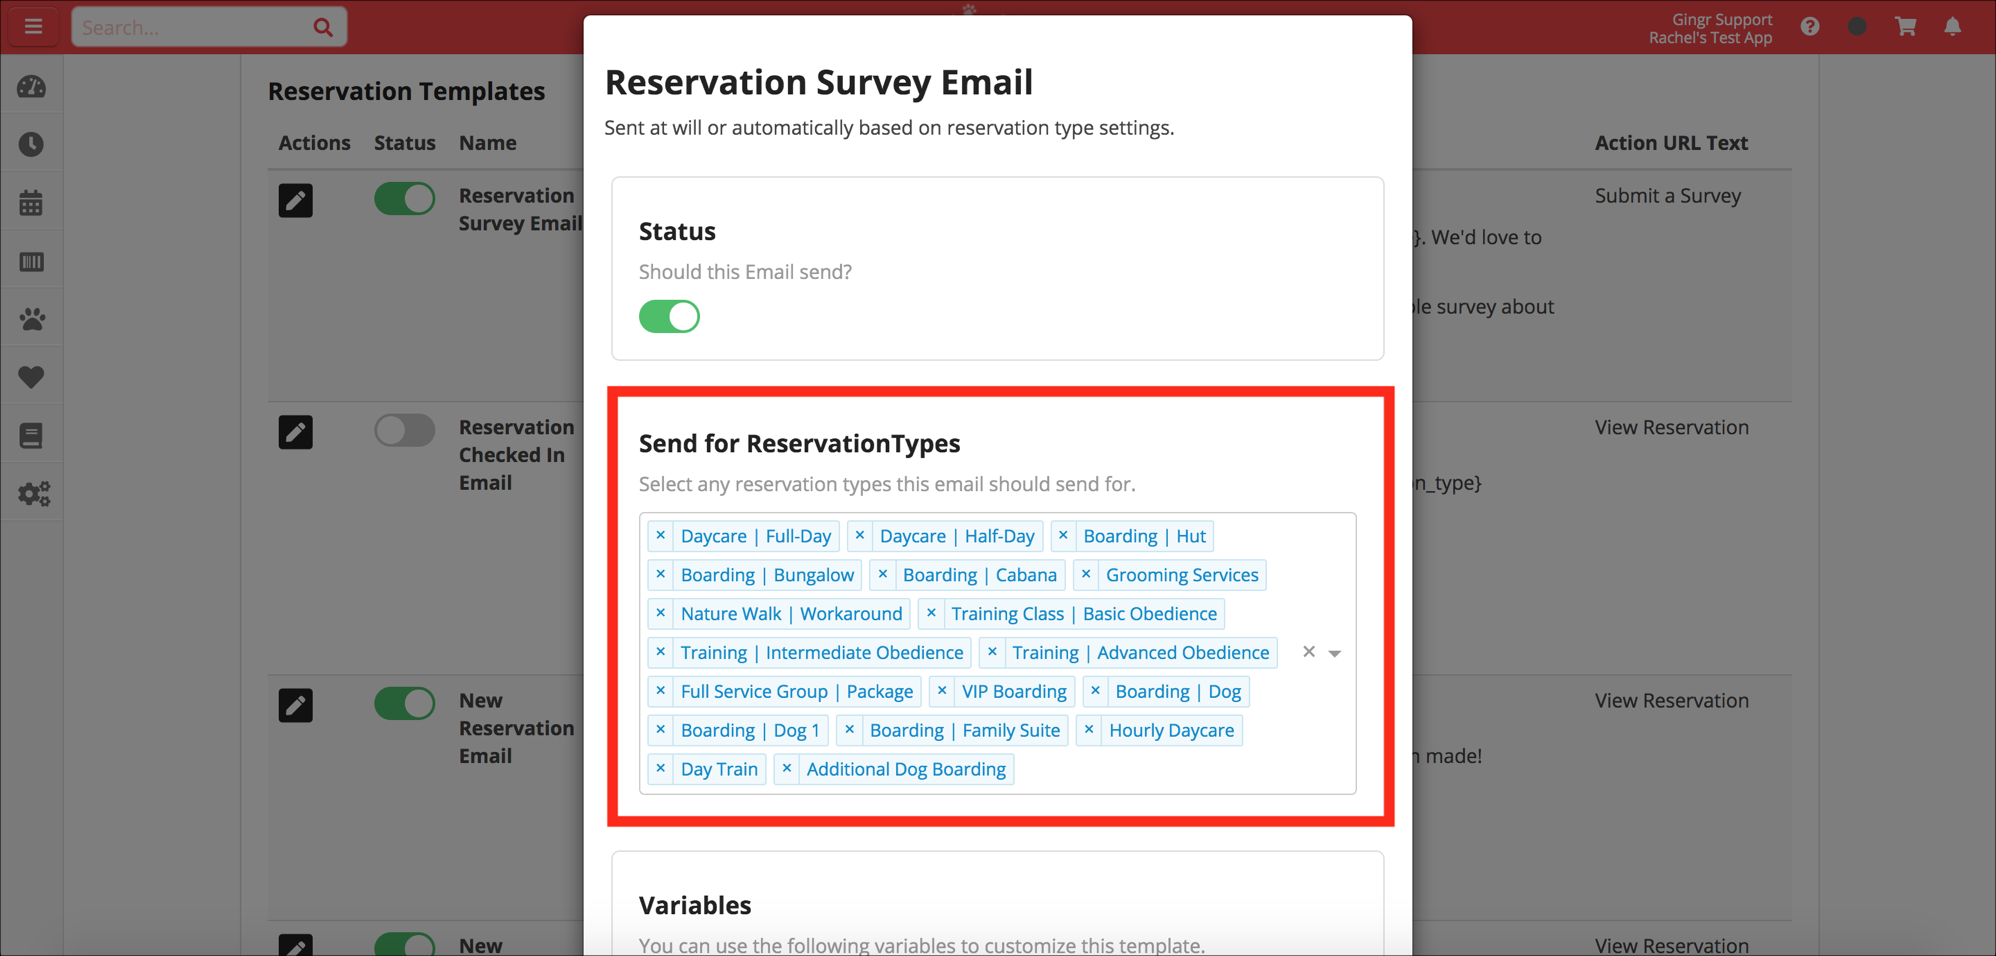1996x956 pixels.
Task: Click the Submit a Survey action text
Action: point(1668,196)
